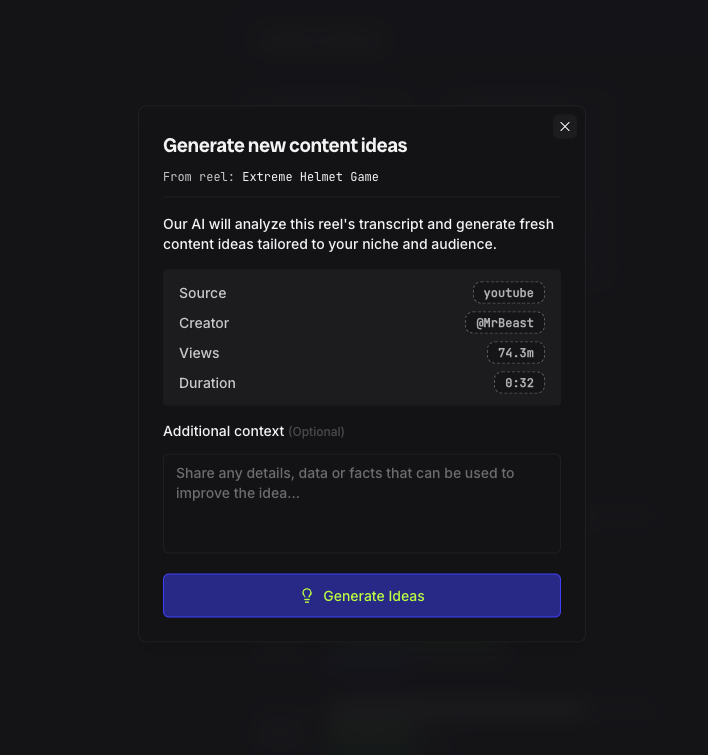Click the Source row label
The image size is (708, 755).
[203, 293]
